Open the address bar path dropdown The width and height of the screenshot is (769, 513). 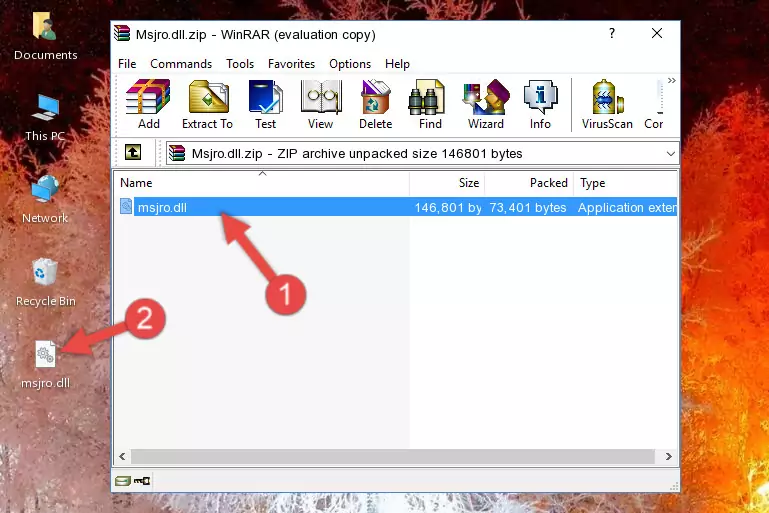[x=670, y=154]
